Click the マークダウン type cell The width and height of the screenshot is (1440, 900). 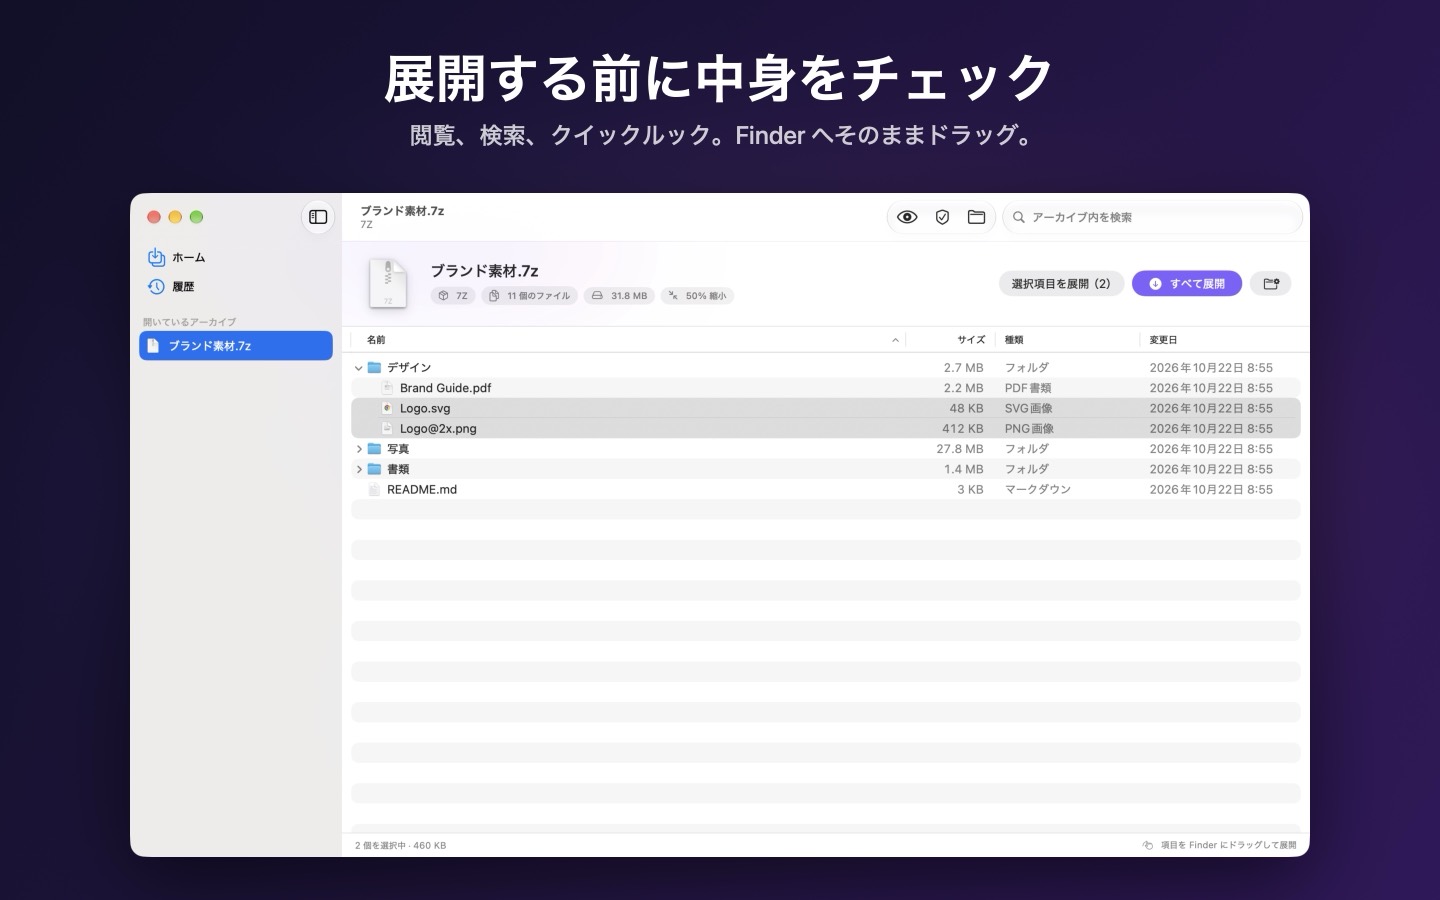1038,489
